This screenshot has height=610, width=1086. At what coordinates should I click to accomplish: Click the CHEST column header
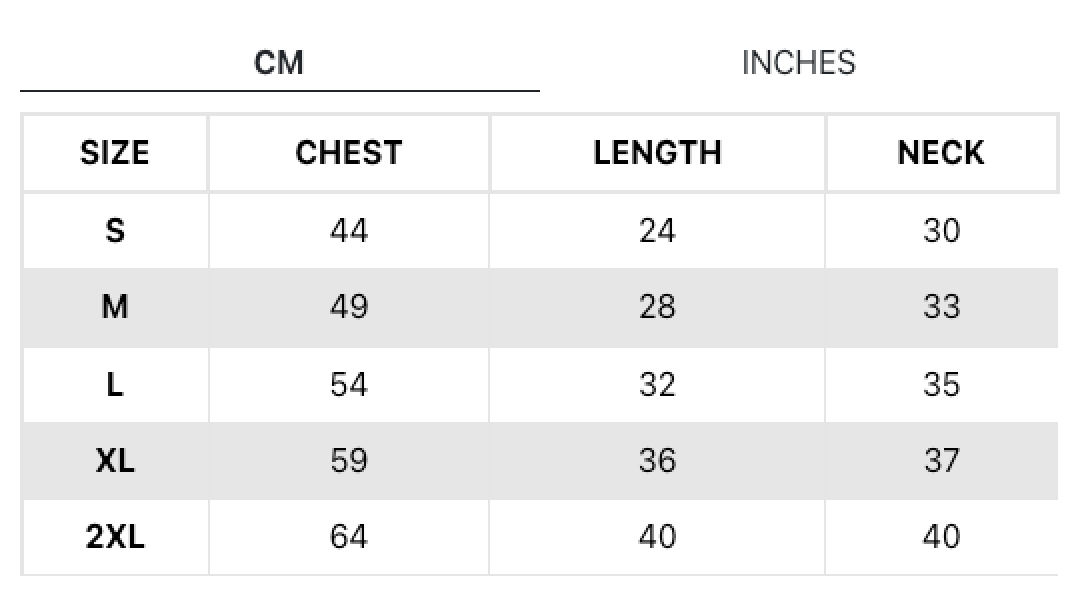point(348,153)
